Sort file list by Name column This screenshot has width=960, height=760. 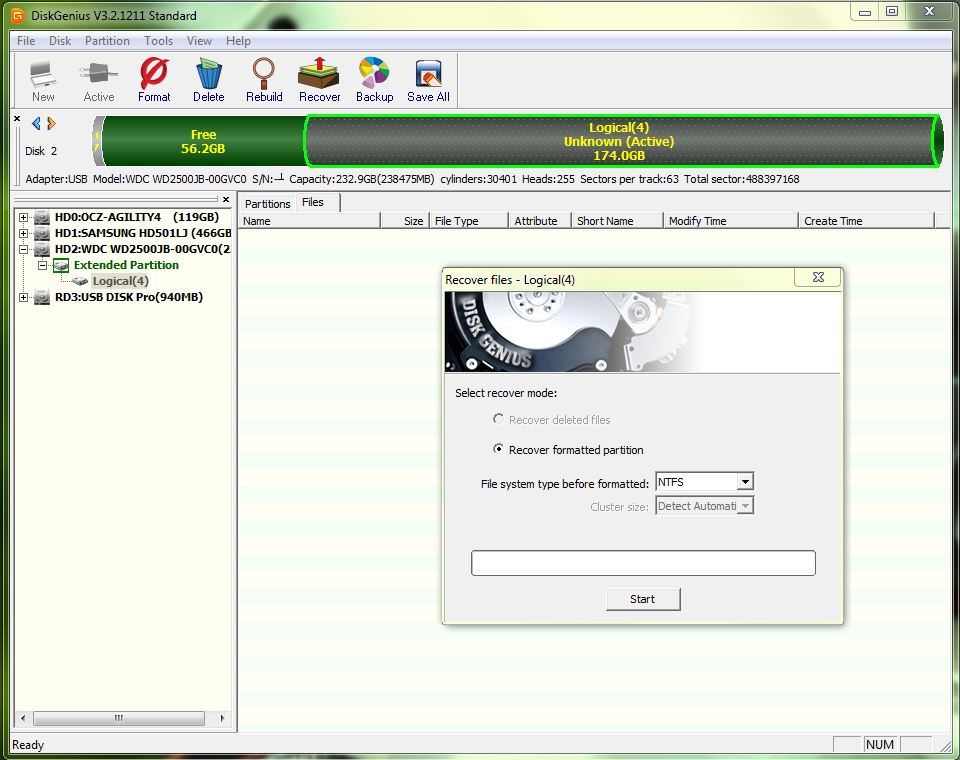point(309,221)
